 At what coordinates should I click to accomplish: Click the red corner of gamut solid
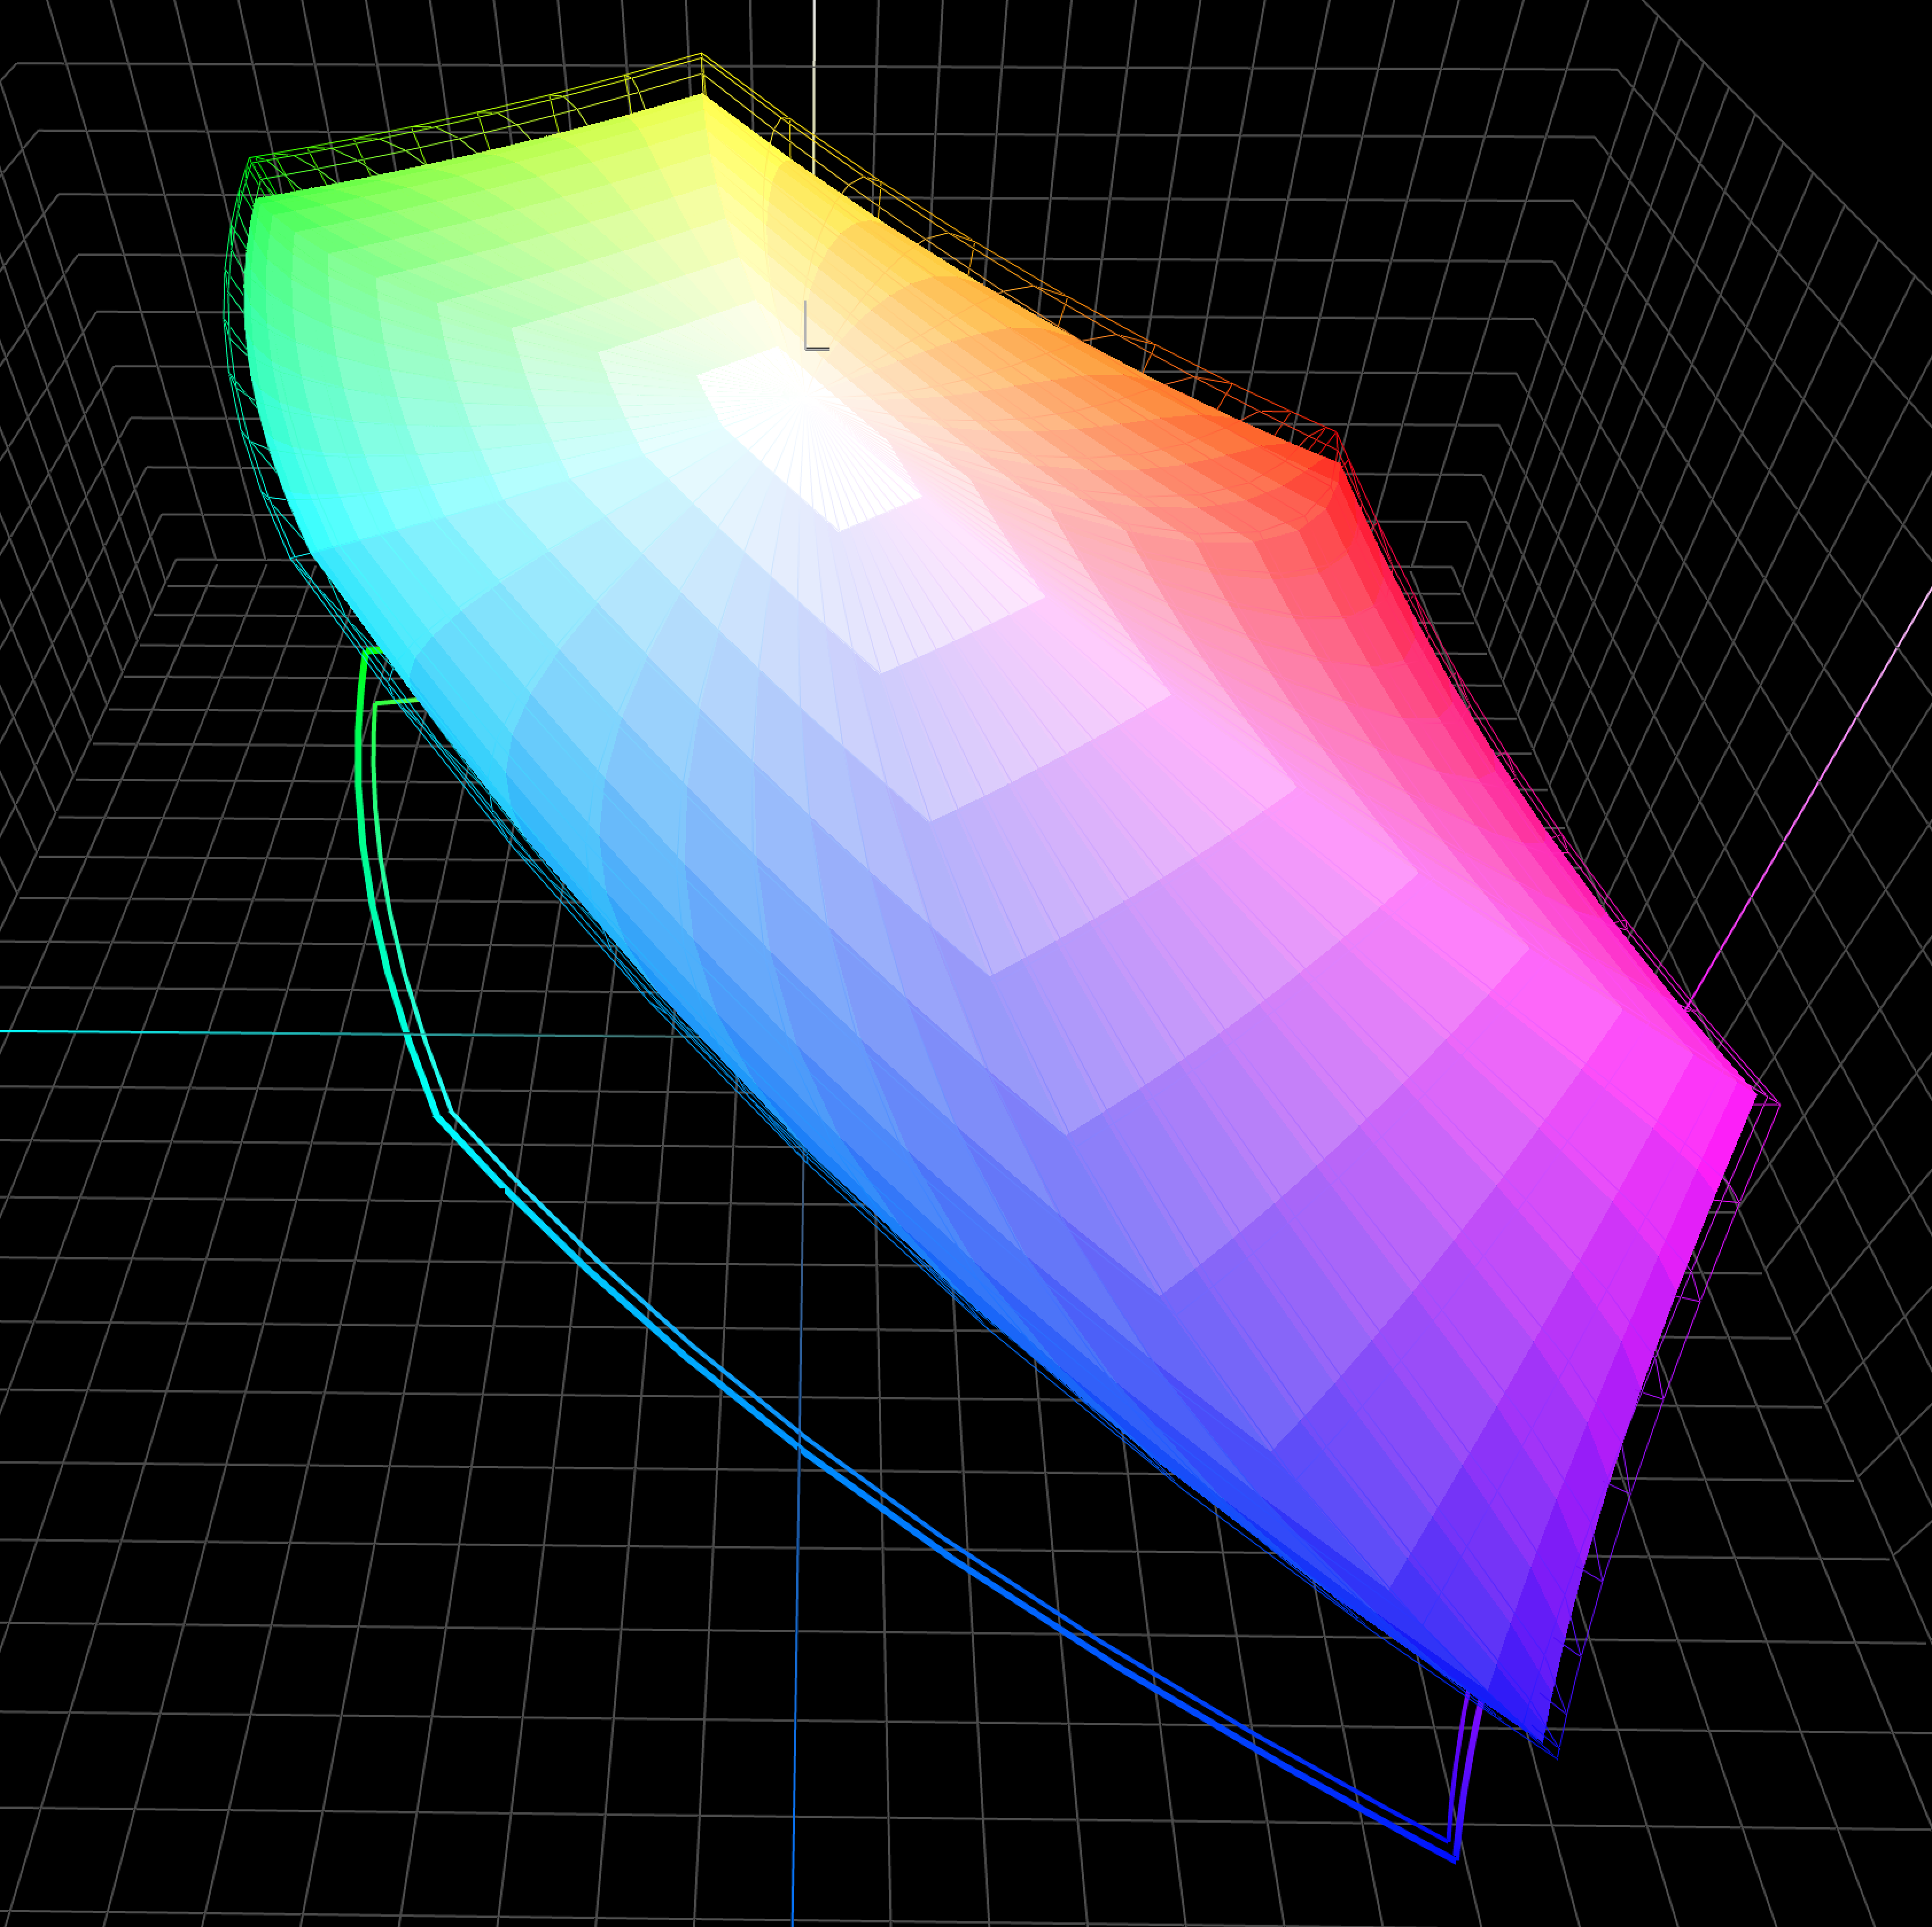(1334, 466)
